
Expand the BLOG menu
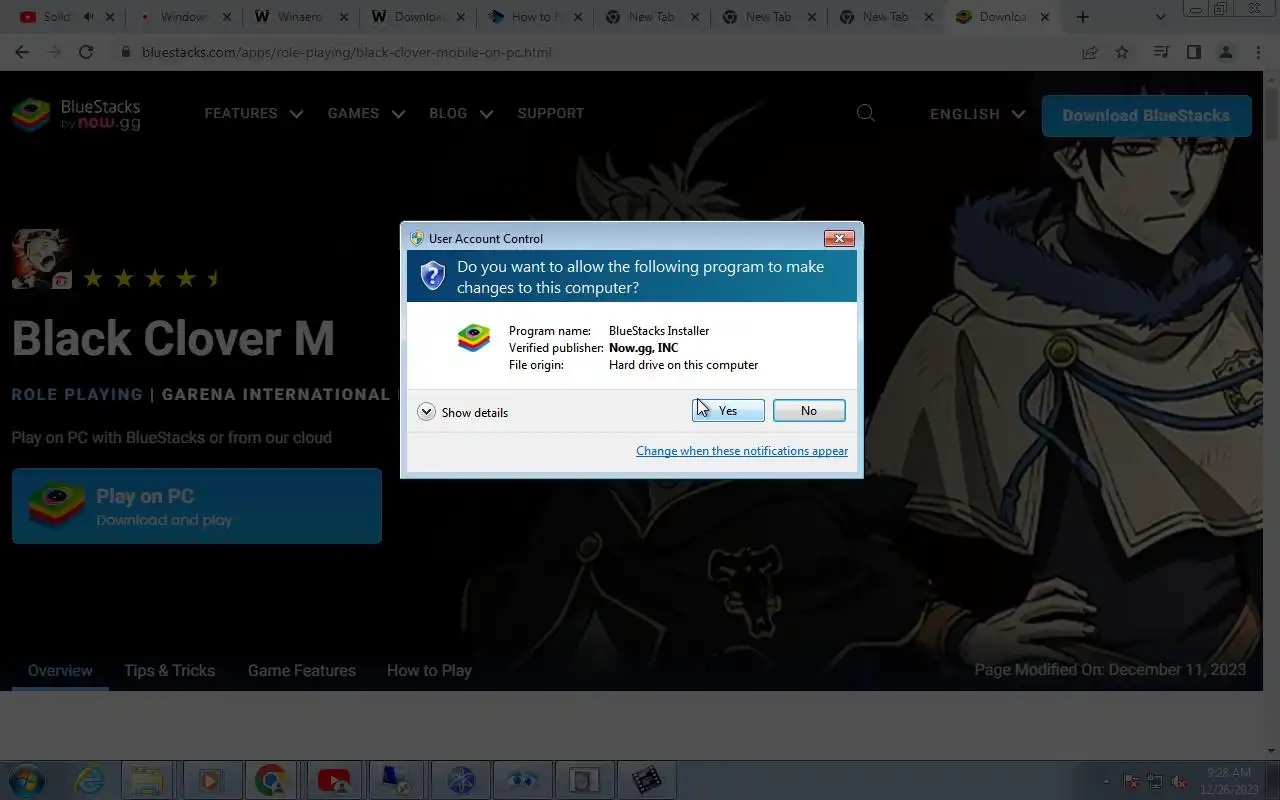coord(461,114)
